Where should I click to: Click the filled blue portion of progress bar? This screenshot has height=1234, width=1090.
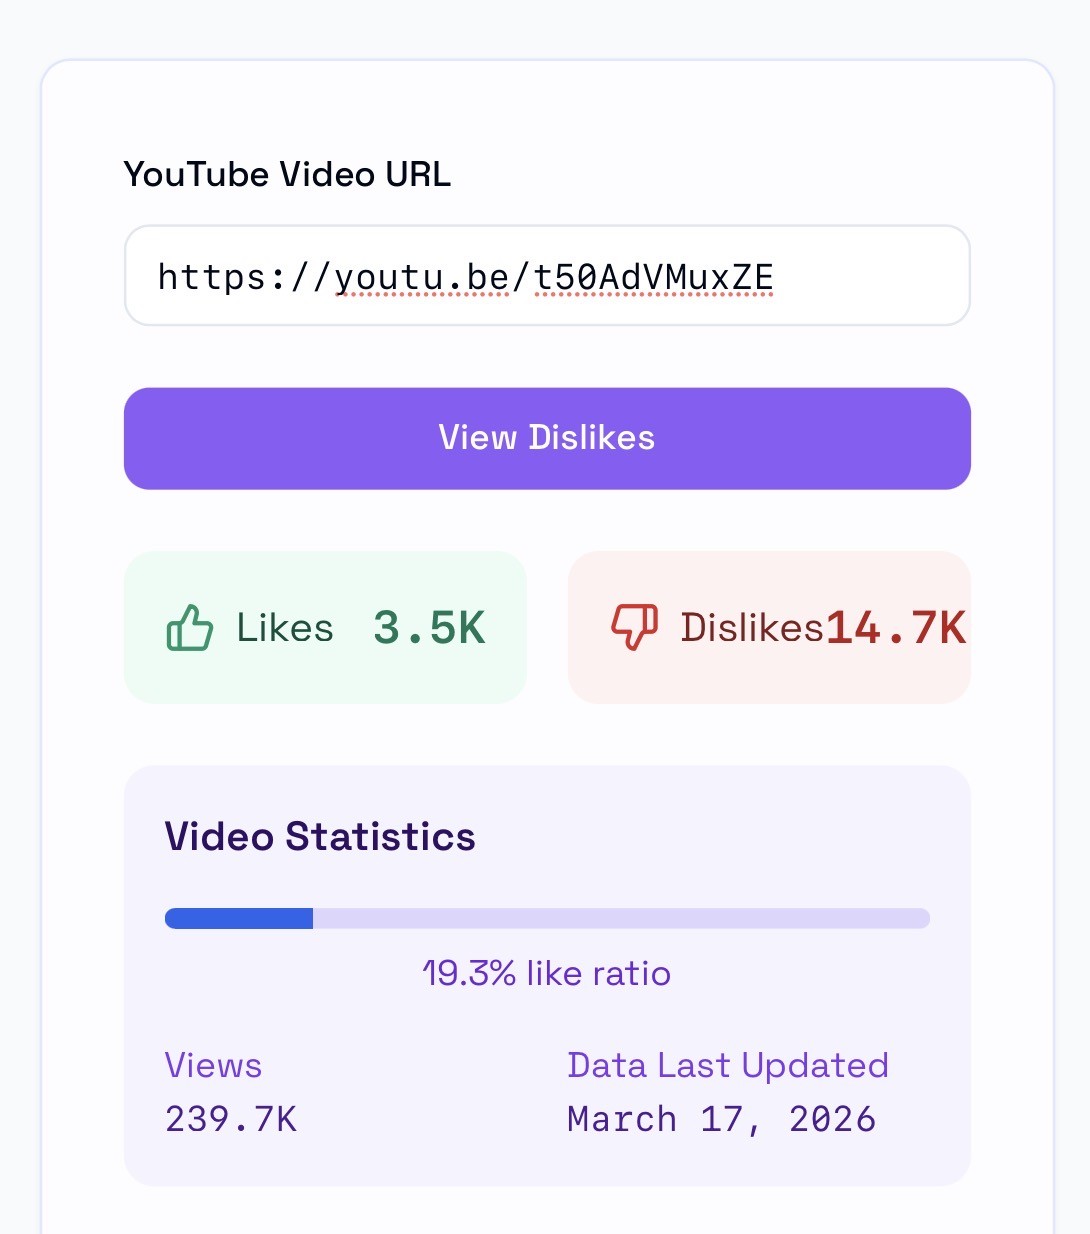(238, 917)
